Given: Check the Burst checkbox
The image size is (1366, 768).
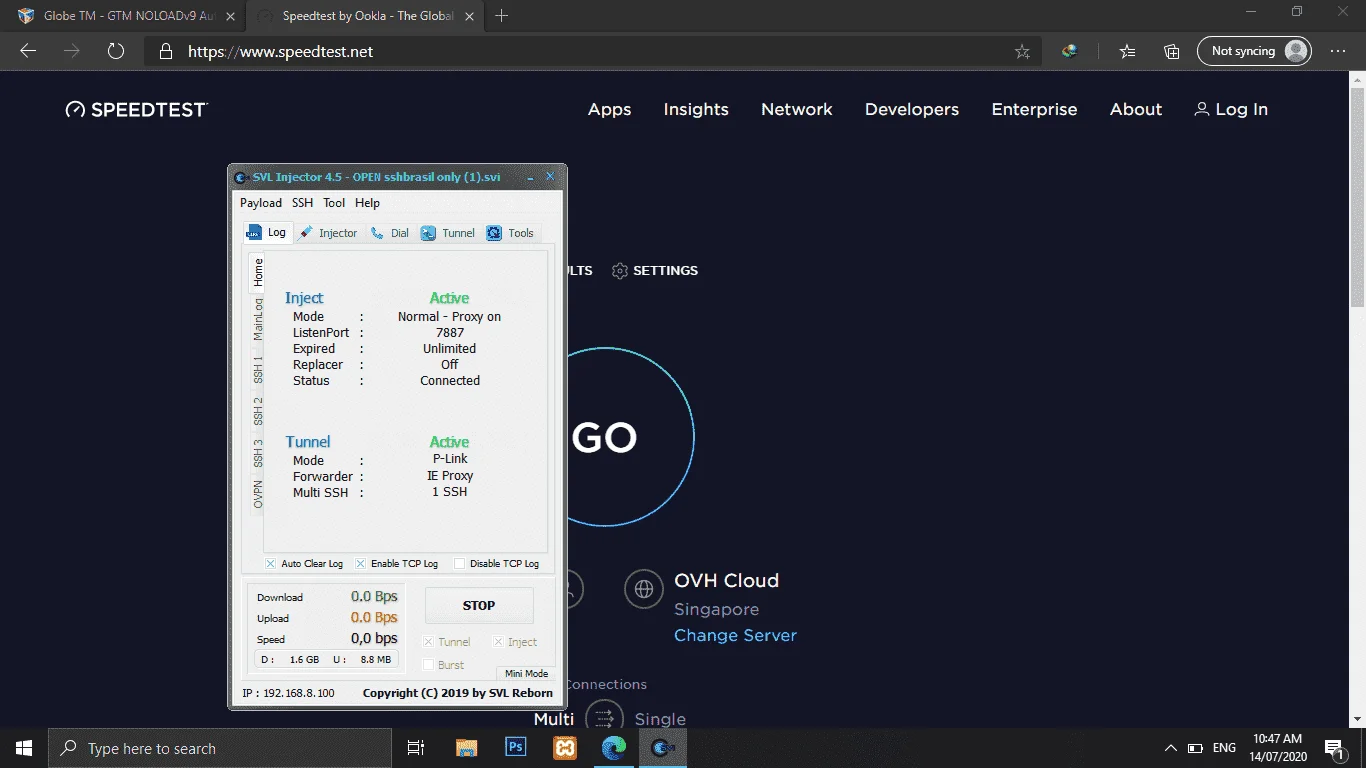Looking at the screenshot, I should point(428,665).
